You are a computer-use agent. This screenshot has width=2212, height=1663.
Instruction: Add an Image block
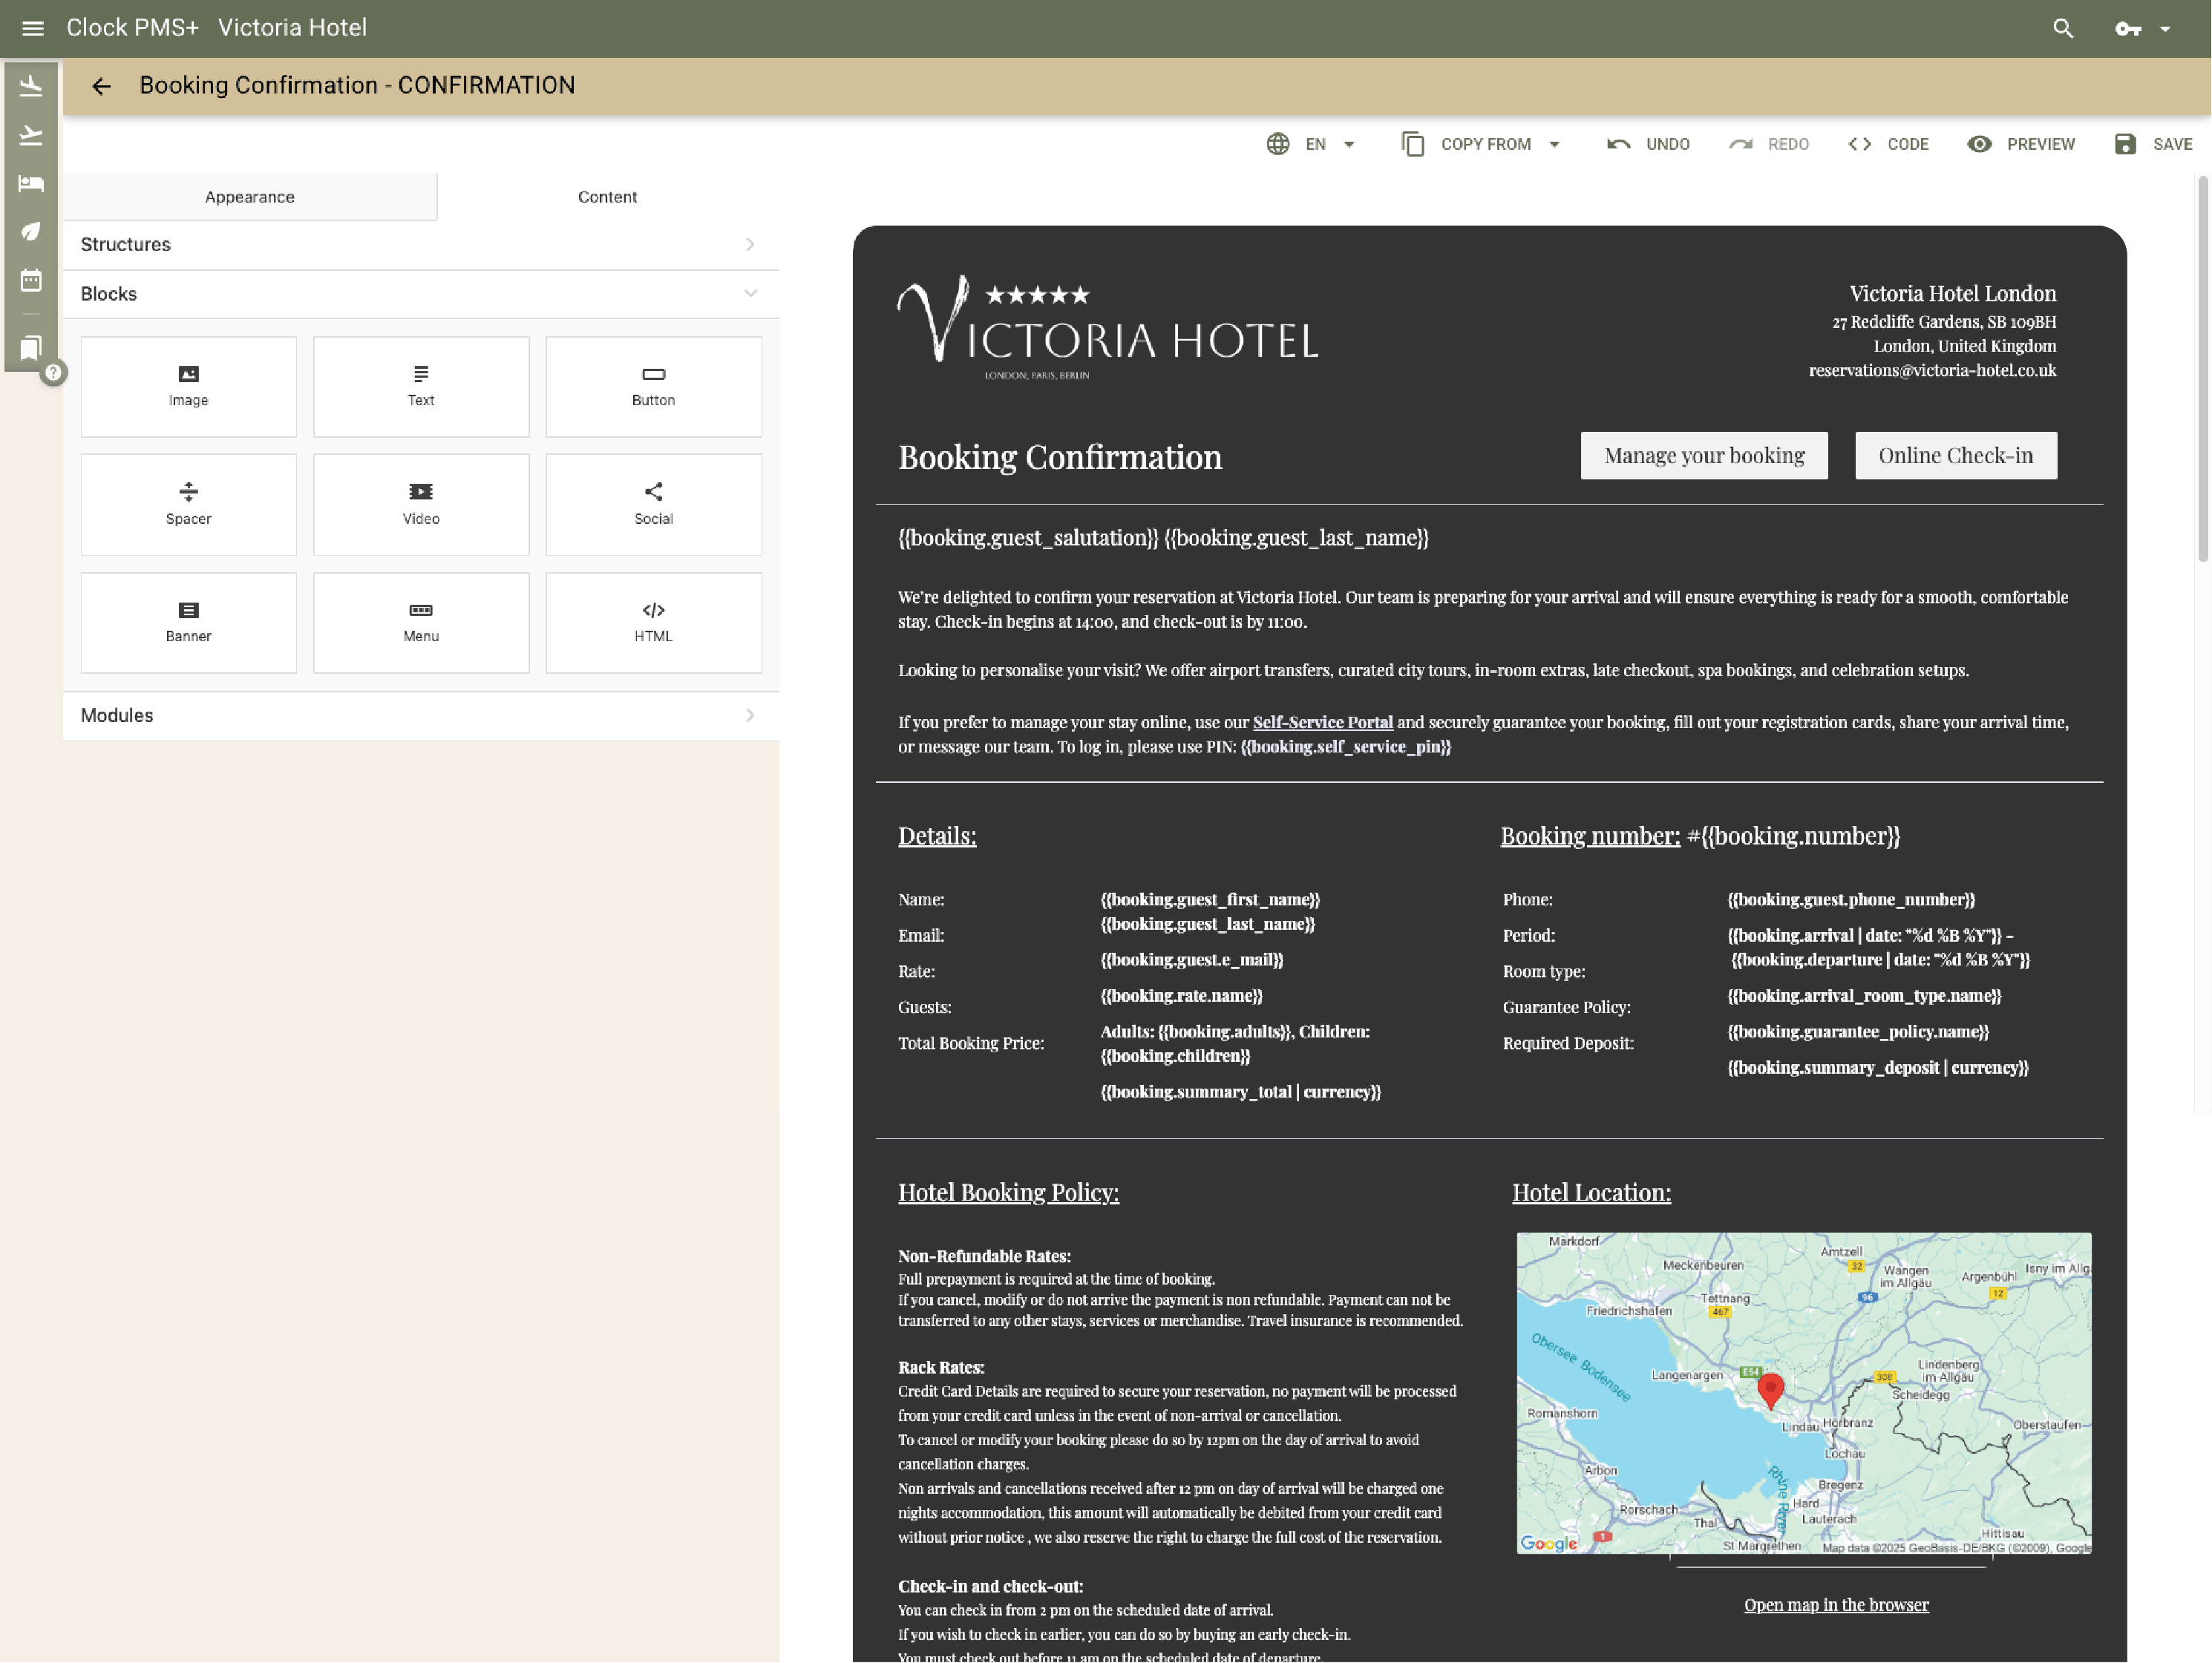[188, 386]
